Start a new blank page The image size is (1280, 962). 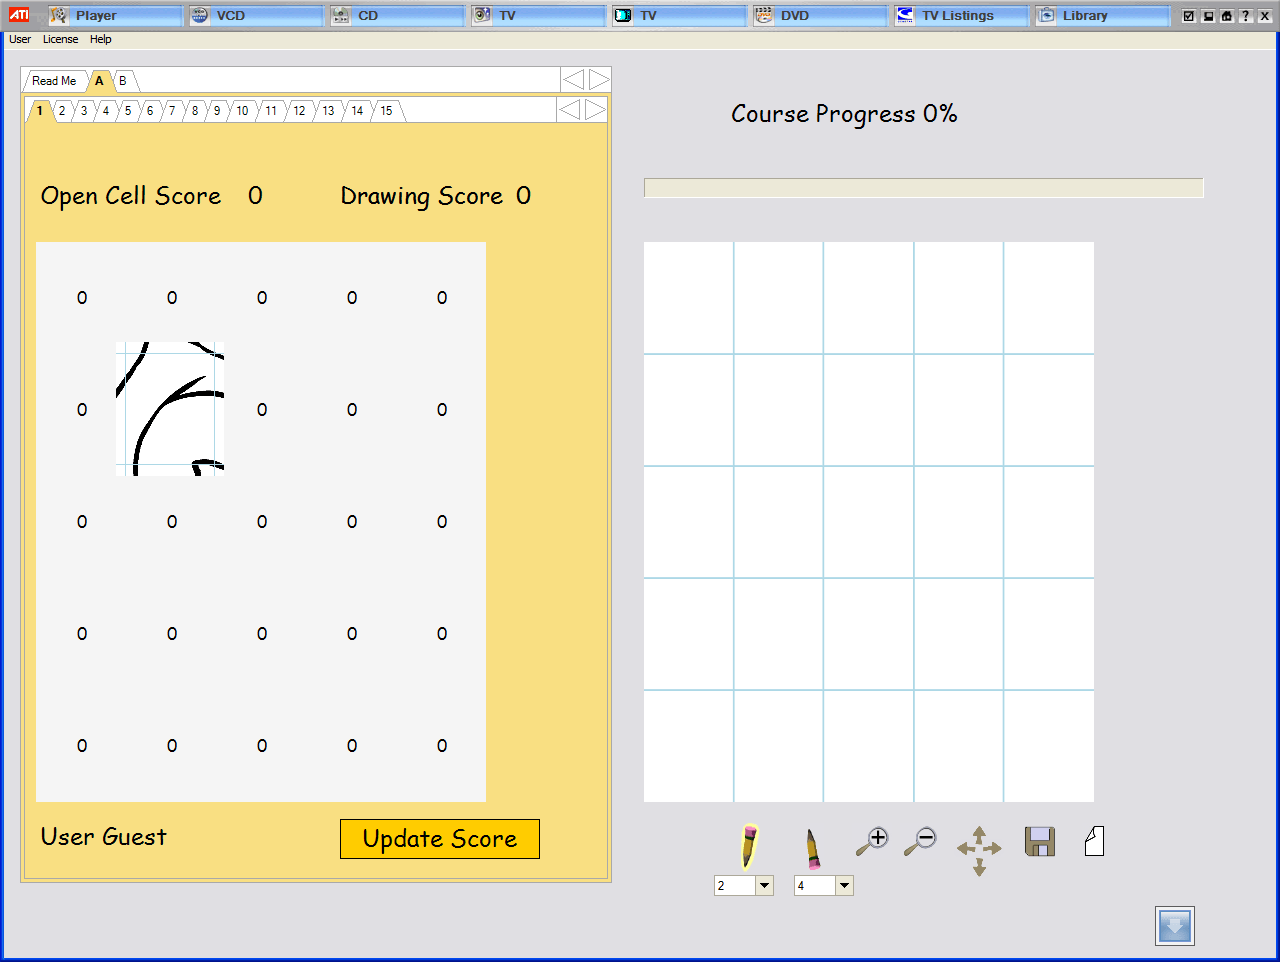(x=1095, y=841)
